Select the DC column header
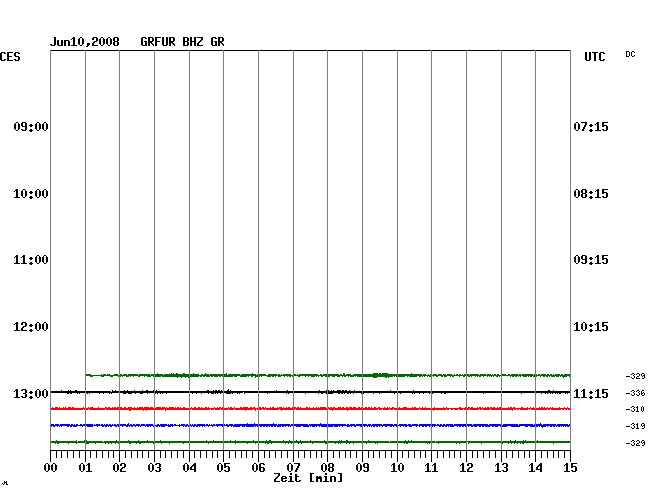 (630, 54)
